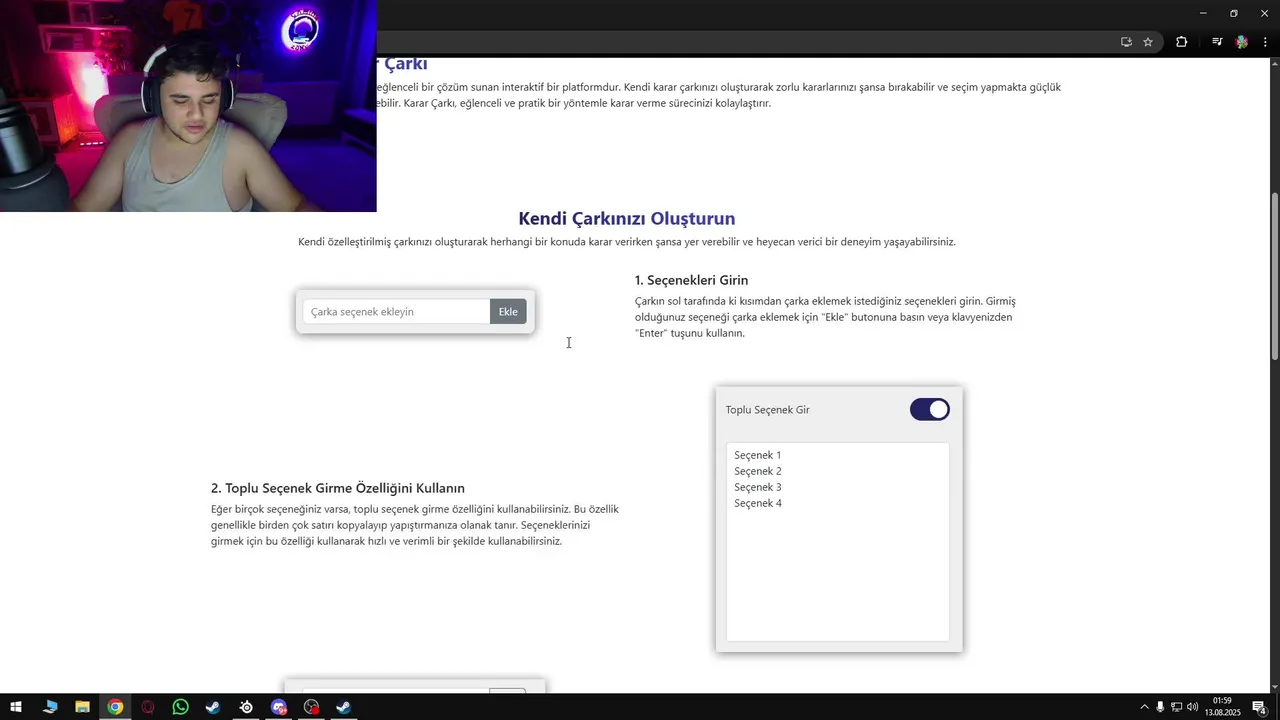Viewport: 1280px width, 720px height.
Task: Click the Chrome profile avatar
Action: pyautogui.click(x=1242, y=42)
